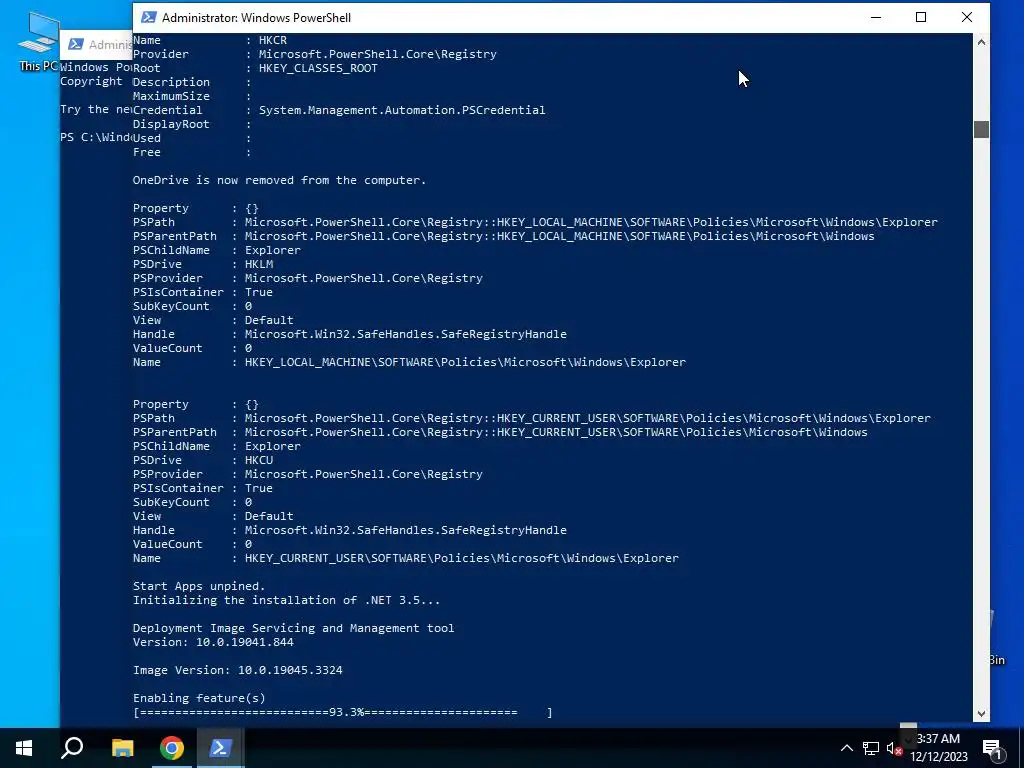Click 'Image Version: 10.0.19045.3324' line
This screenshot has height=768, width=1024.
[238, 670]
